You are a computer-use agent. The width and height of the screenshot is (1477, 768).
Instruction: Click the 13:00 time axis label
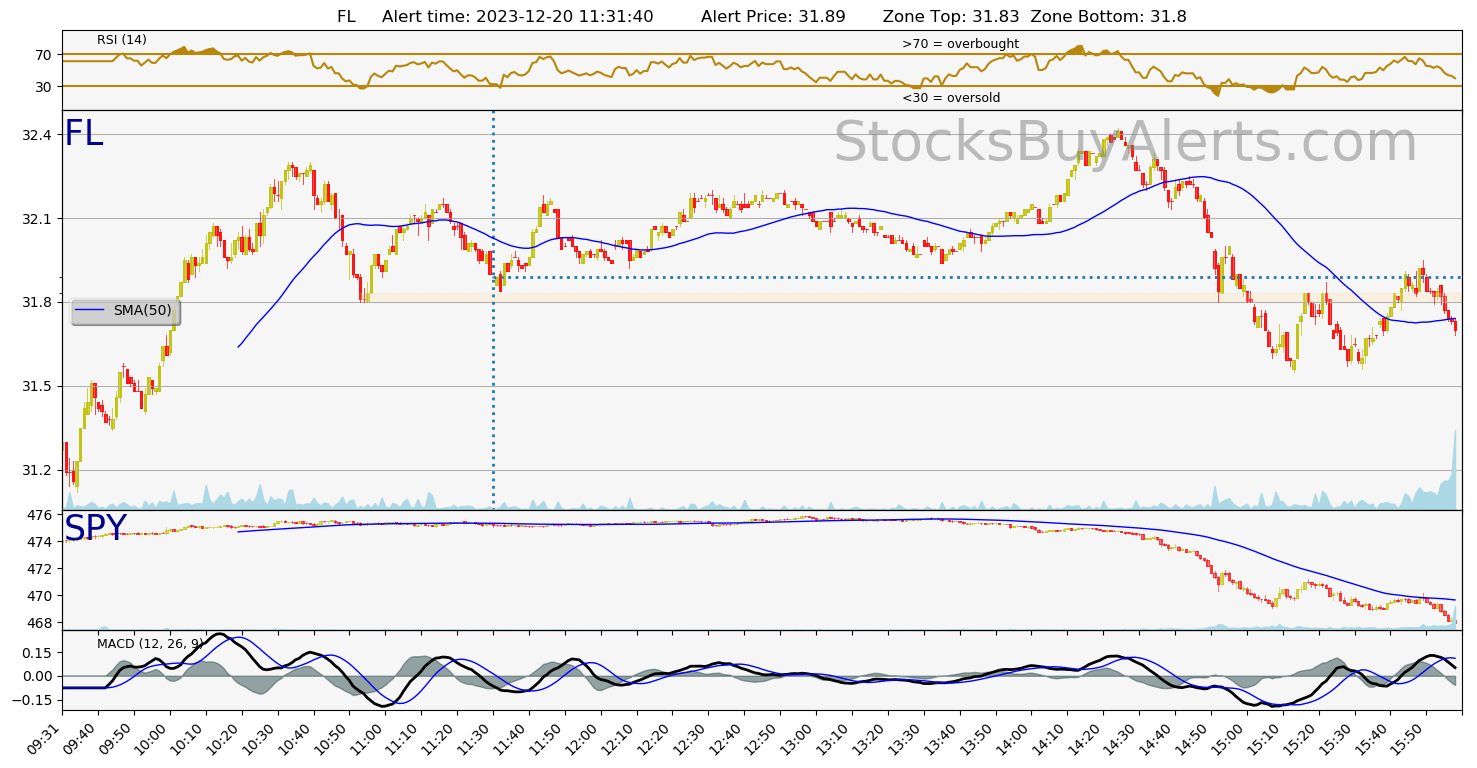[x=801, y=739]
